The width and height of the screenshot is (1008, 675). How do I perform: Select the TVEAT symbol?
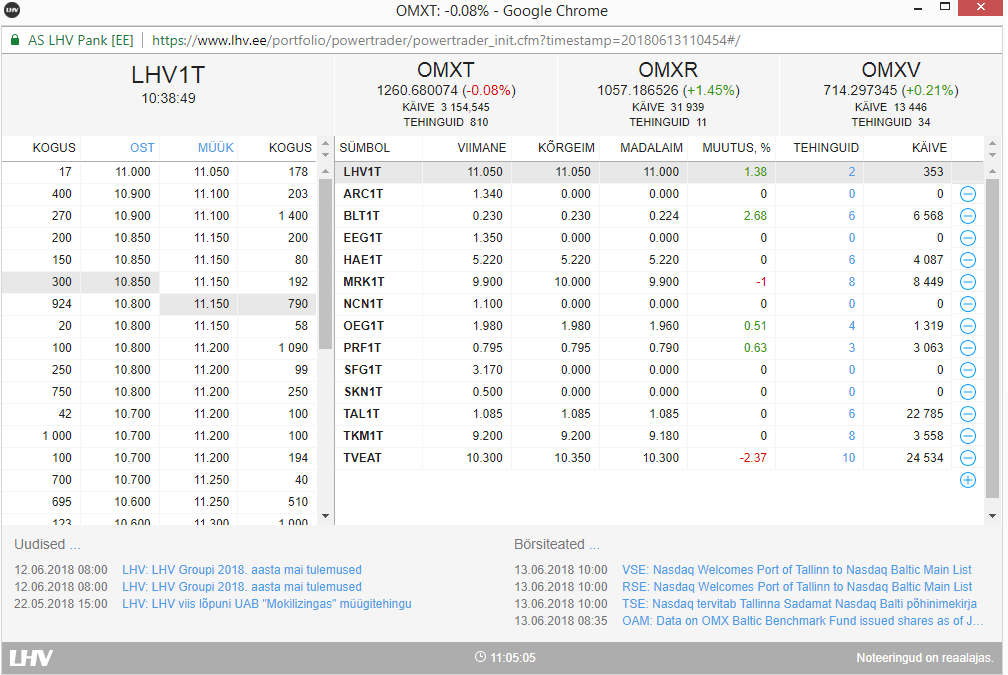tap(363, 458)
